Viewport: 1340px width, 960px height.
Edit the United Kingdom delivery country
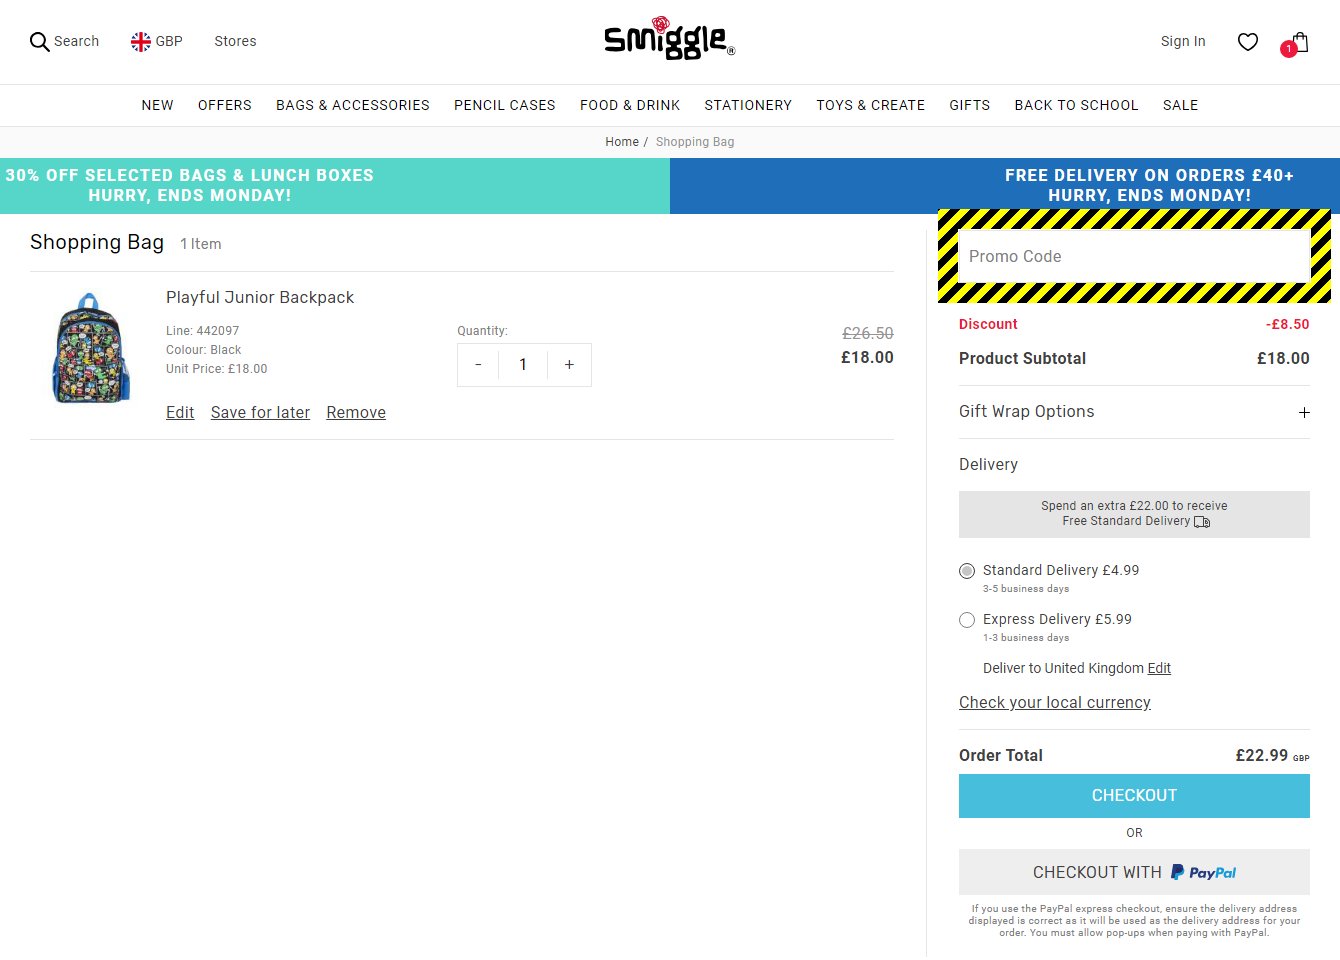(1159, 668)
